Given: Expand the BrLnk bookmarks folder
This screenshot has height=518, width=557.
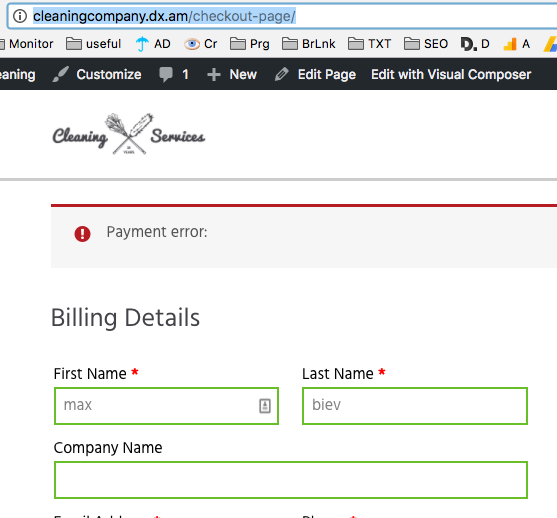Looking at the screenshot, I should point(309,44).
